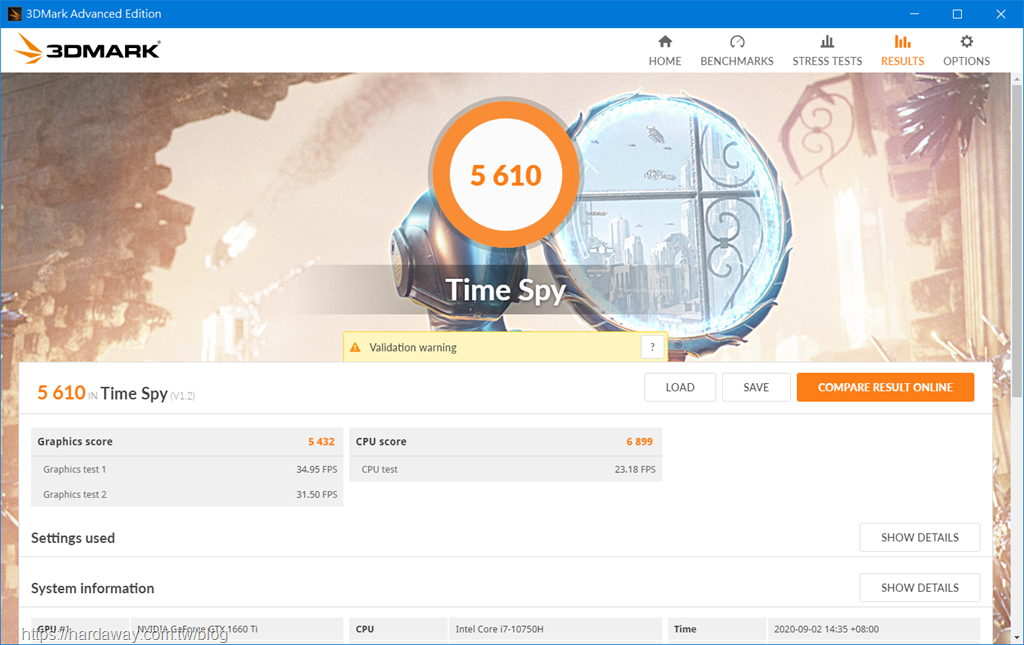Show details for Settings used
Viewport: 1024px width, 645px height.
click(920, 537)
